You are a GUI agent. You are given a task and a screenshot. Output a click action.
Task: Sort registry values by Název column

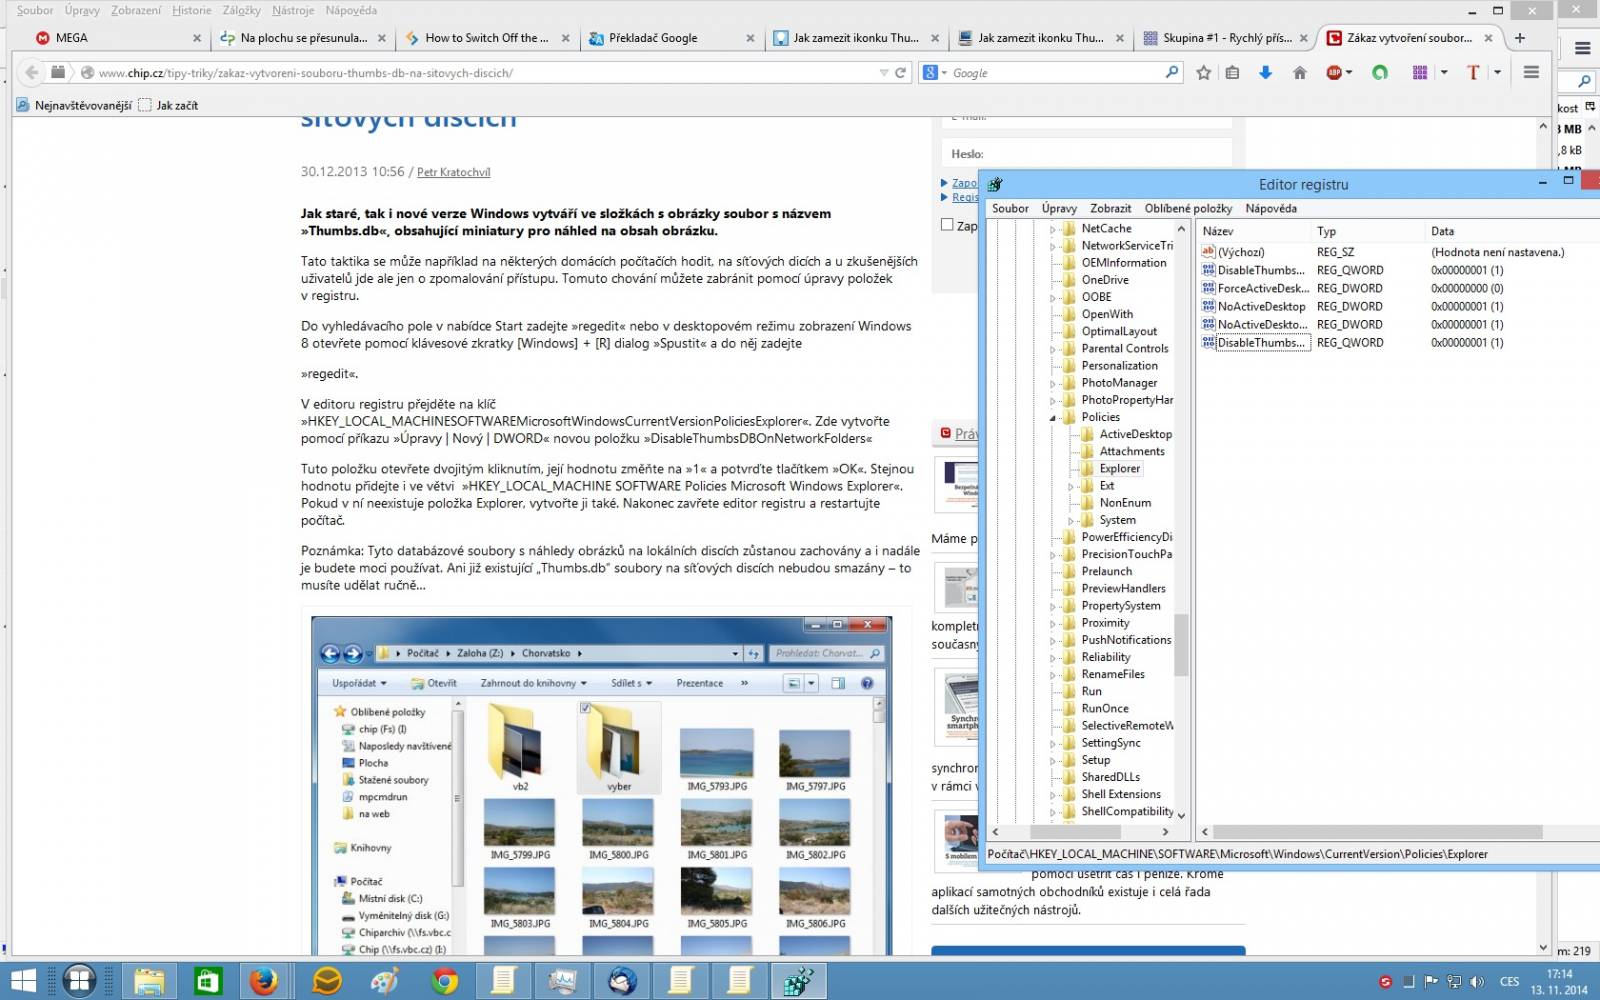coord(1253,231)
